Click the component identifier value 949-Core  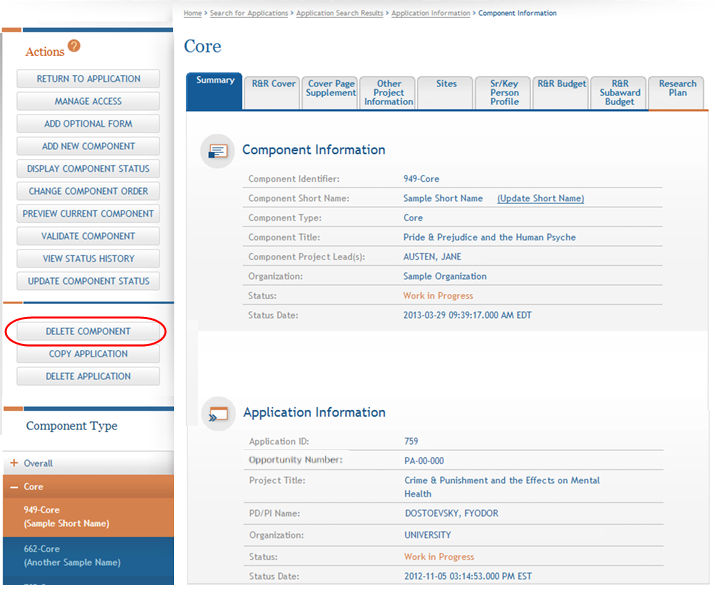421,179
